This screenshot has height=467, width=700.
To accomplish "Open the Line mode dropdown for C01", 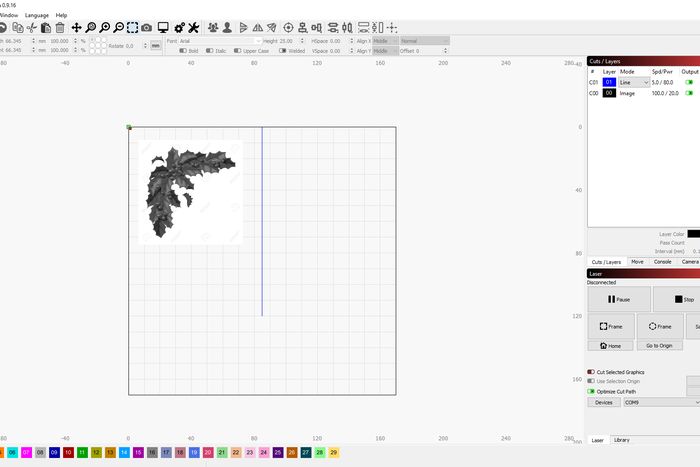I will (x=634, y=82).
